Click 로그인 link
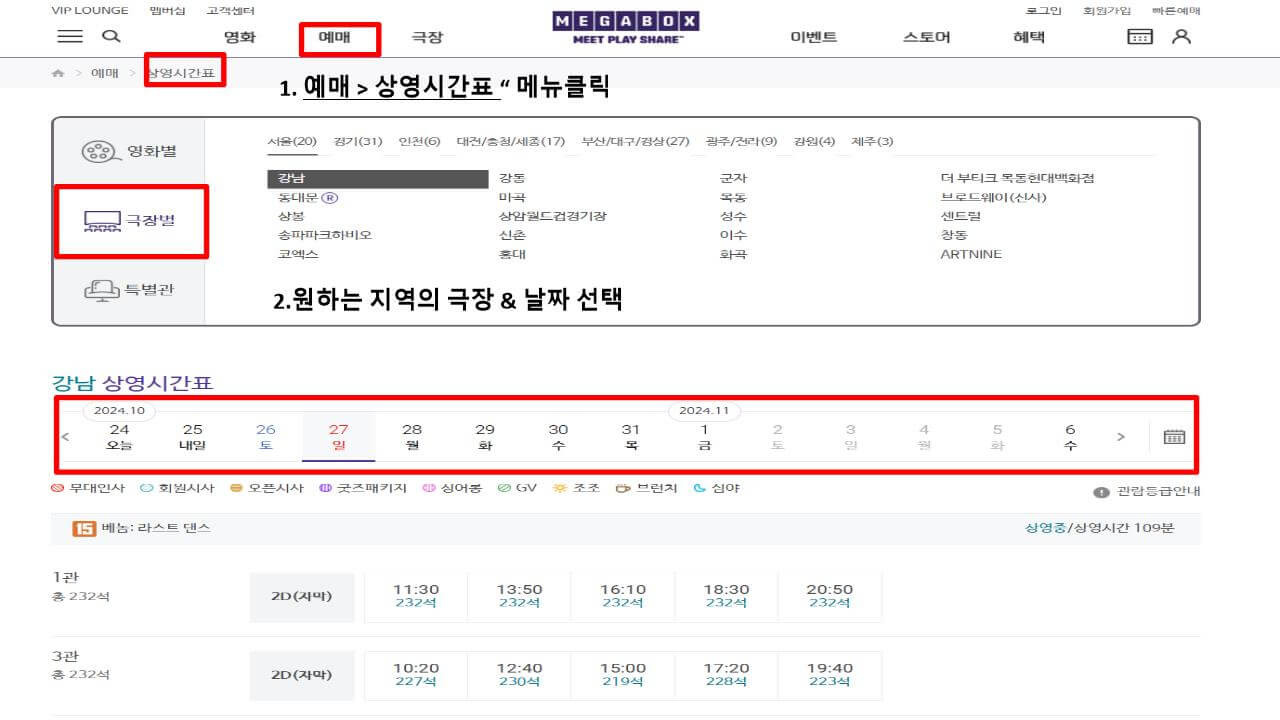Screen dimensions: 1280x720 click(x=1044, y=11)
